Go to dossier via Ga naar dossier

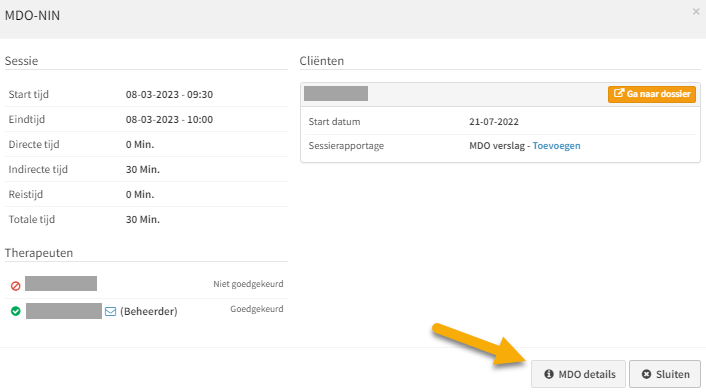[652, 94]
